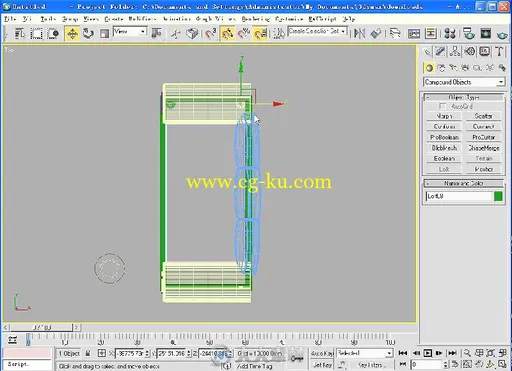
Task: Click the Quick Render teapot icon
Action: coord(502,34)
